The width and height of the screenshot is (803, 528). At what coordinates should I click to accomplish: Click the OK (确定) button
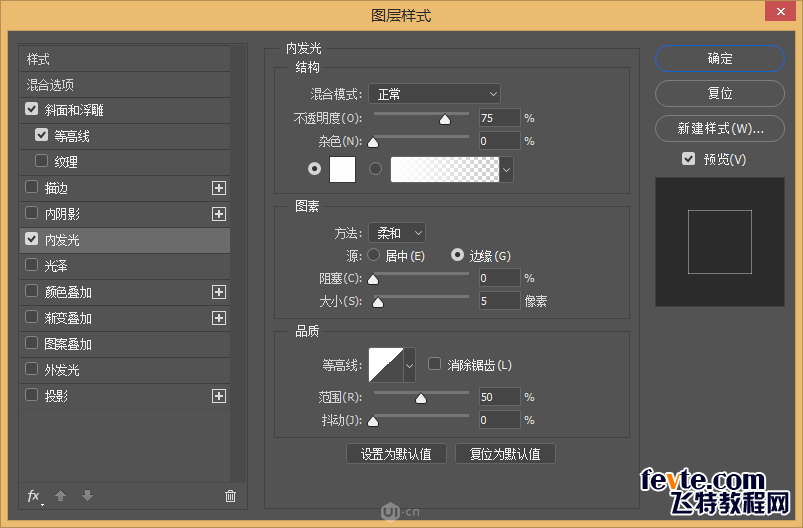[720, 59]
